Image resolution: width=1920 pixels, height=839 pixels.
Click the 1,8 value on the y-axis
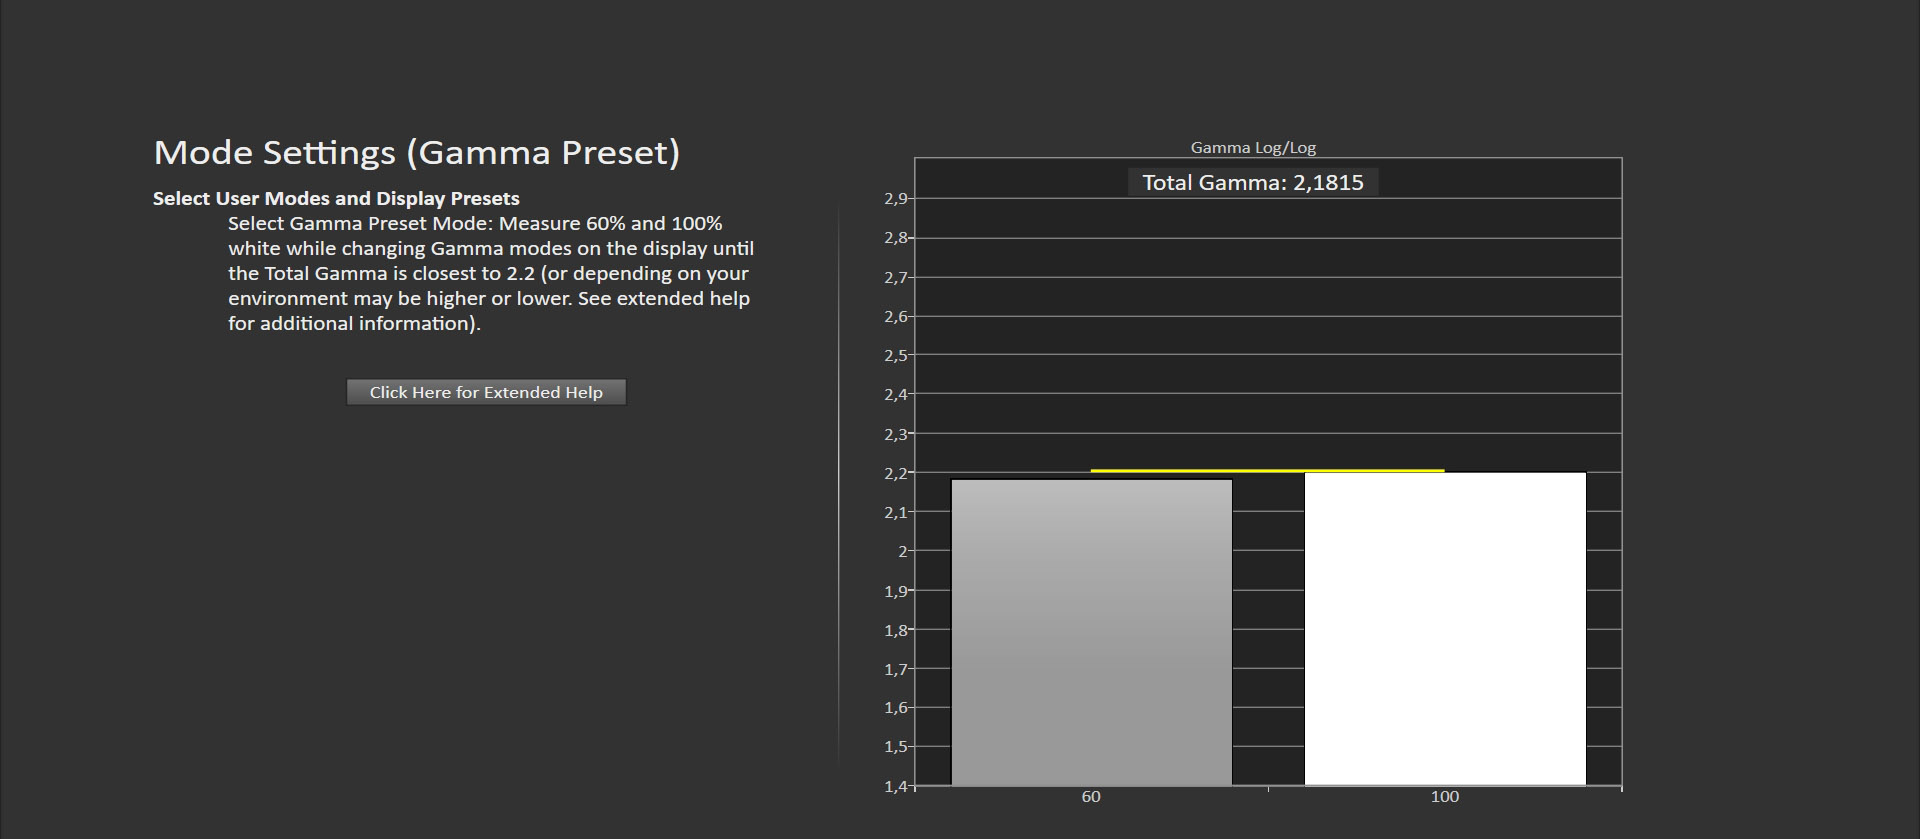(x=895, y=630)
